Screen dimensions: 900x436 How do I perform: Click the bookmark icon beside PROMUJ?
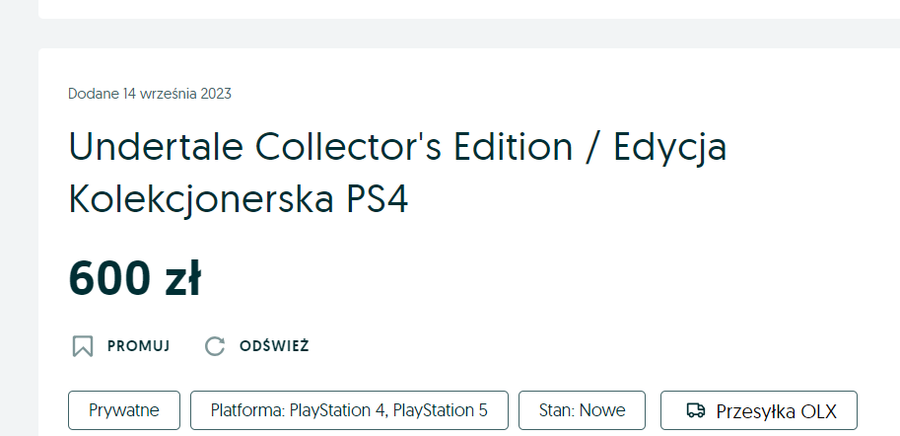(x=83, y=346)
